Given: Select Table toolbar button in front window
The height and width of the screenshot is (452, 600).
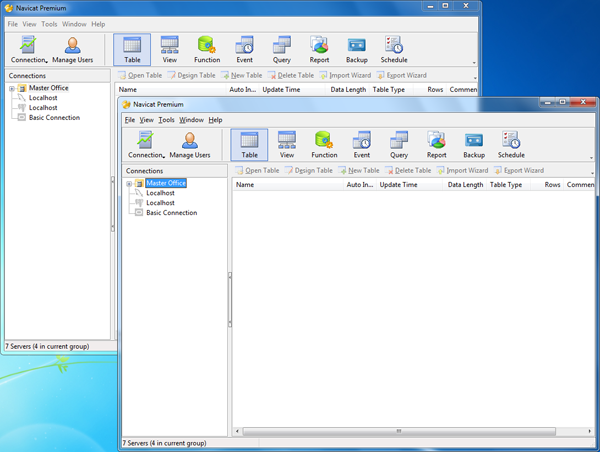Looking at the screenshot, I should pos(249,145).
